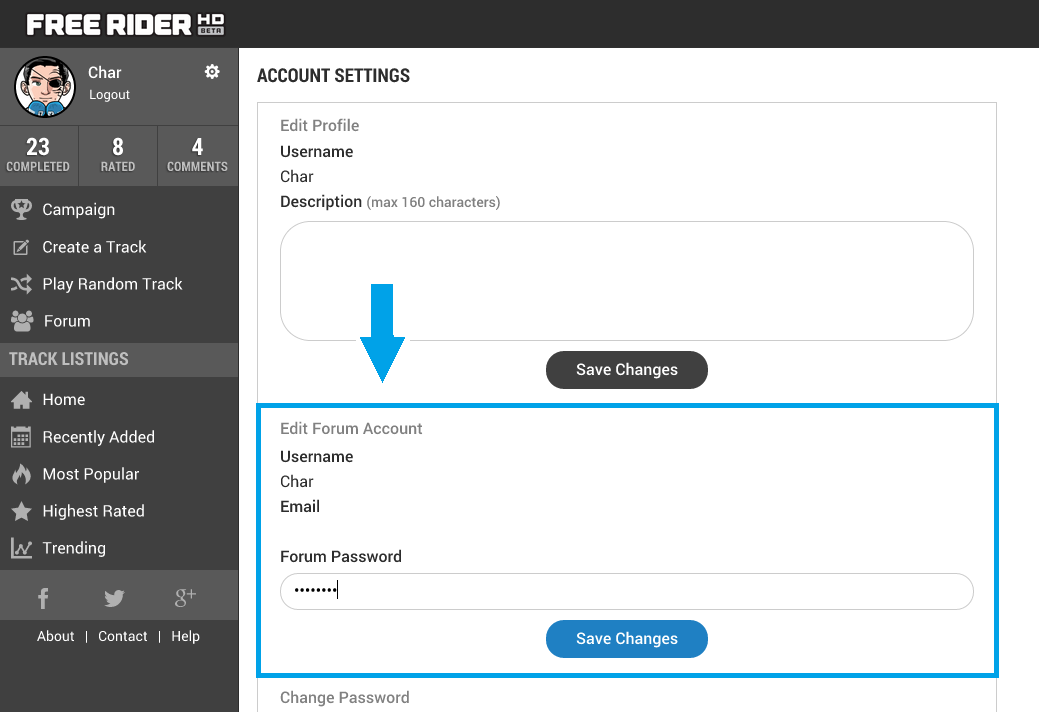Click the Play Random Track shuffle icon

pyautogui.click(x=21, y=284)
